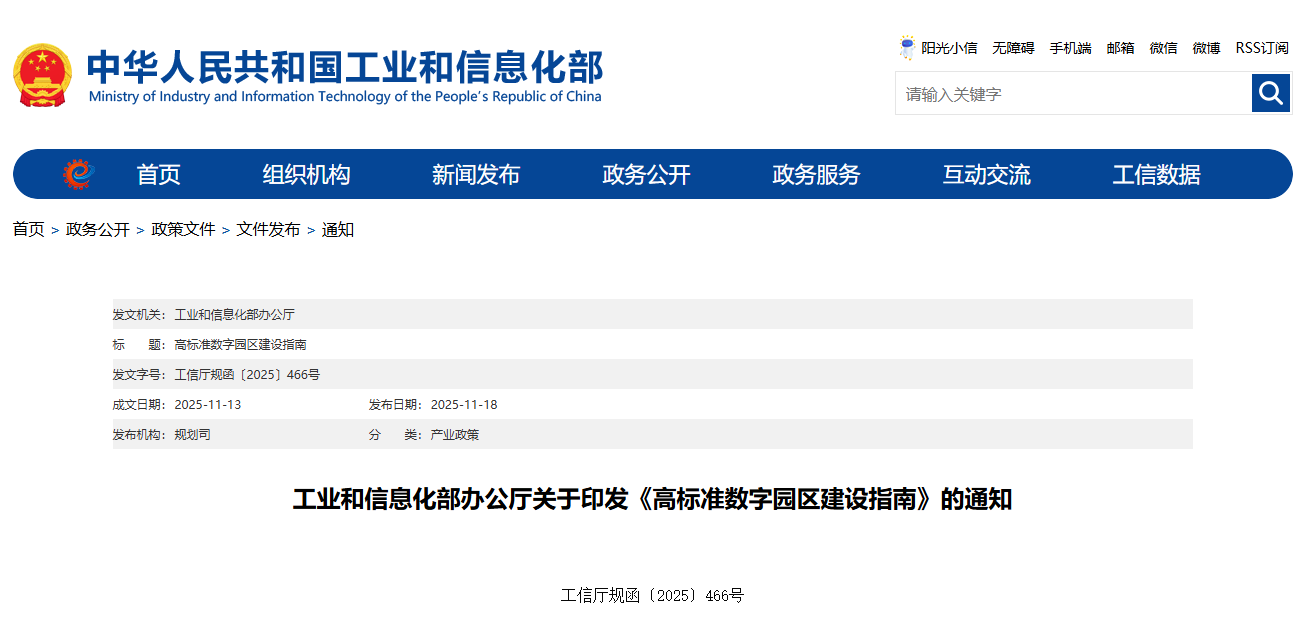
Task: Click the magnifier search button
Action: point(1271,93)
